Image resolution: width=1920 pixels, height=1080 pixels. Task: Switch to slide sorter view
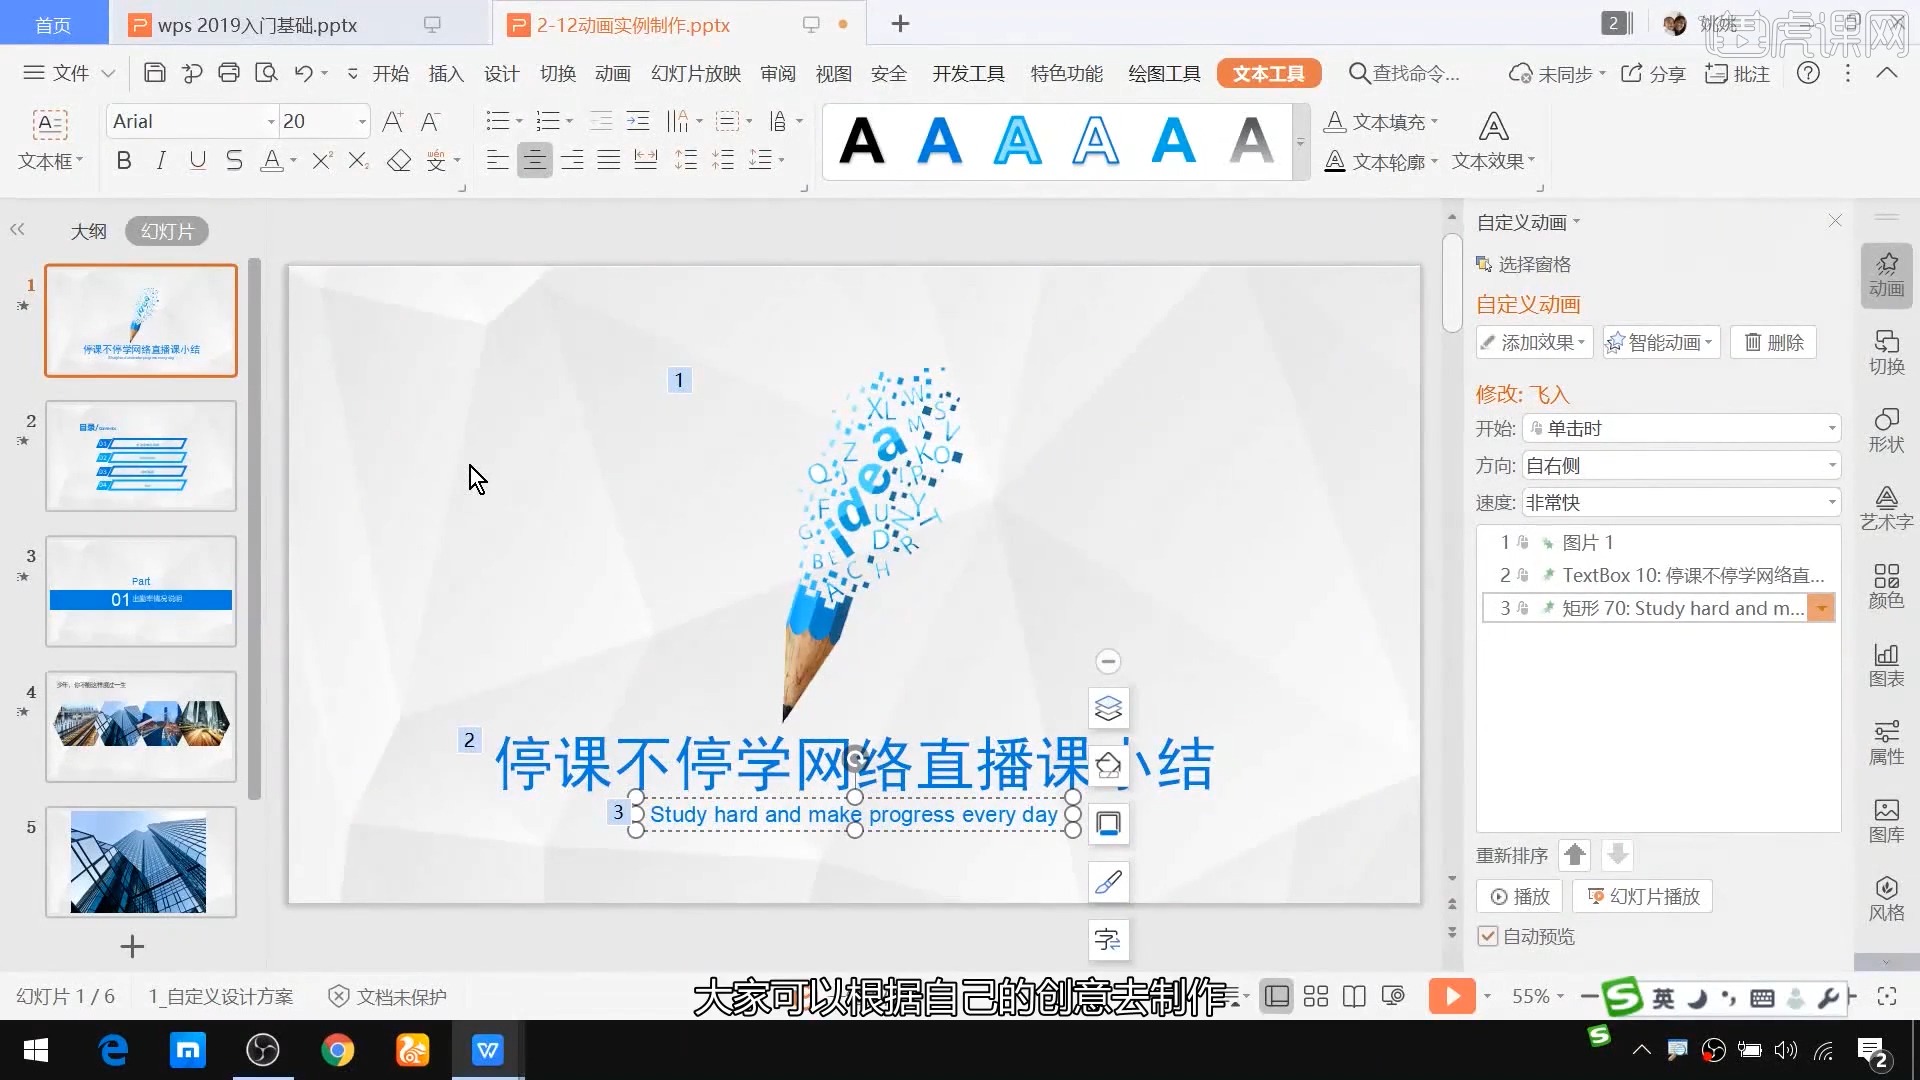(x=1316, y=996)
